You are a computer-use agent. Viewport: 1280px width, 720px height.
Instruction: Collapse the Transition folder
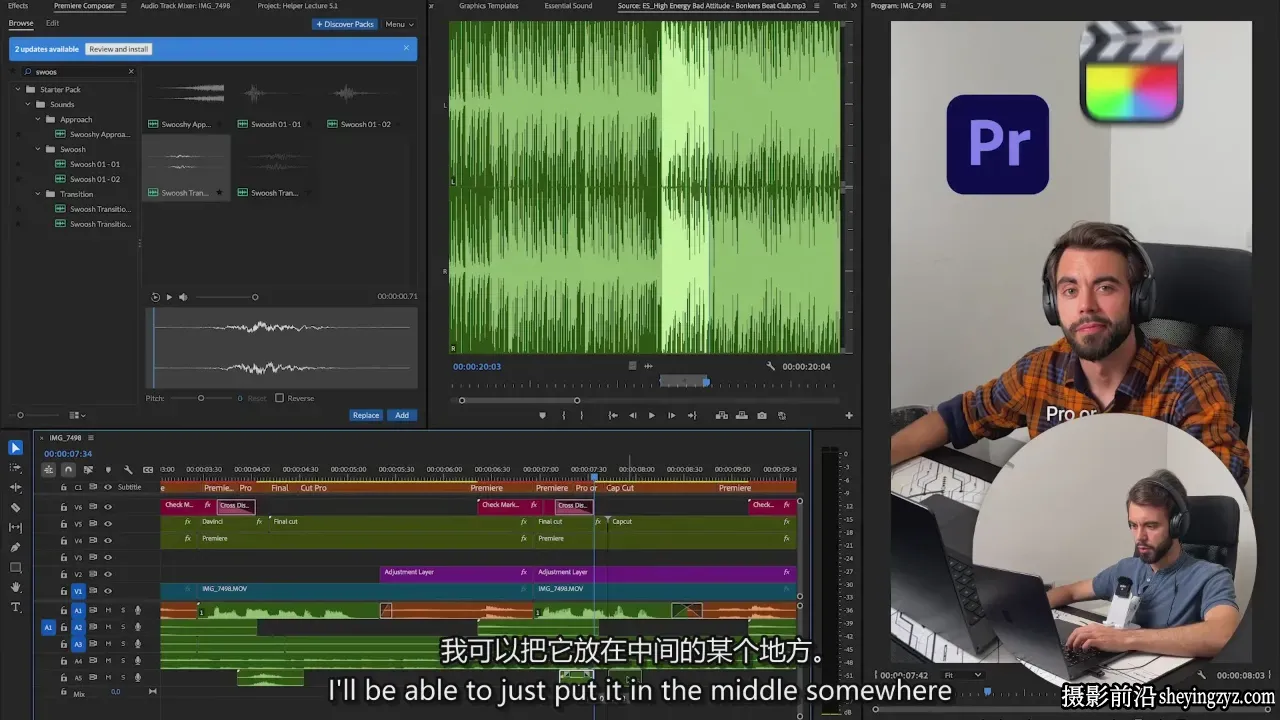click(38, 194)
